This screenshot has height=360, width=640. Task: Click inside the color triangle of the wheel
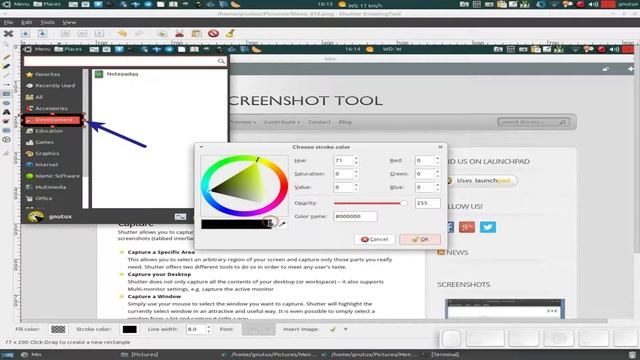click(244, 184)
